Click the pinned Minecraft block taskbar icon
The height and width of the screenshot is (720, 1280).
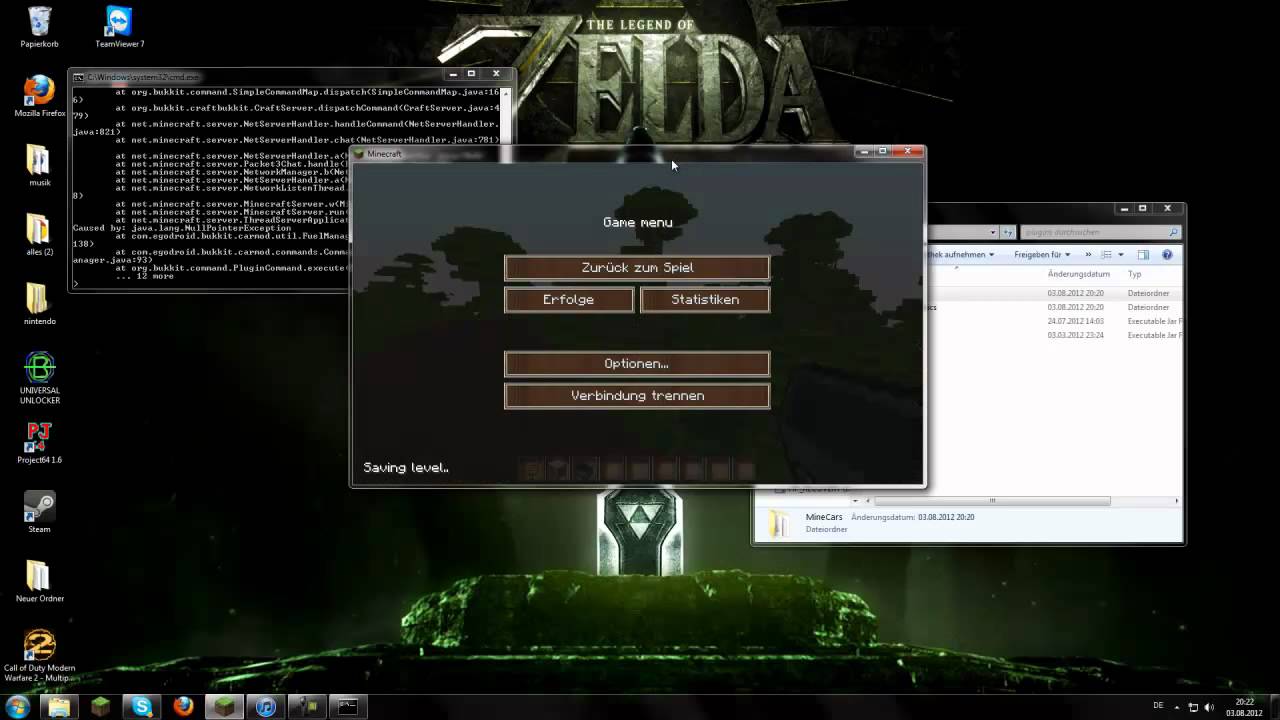pyautogui.click(x=101, y=707)
